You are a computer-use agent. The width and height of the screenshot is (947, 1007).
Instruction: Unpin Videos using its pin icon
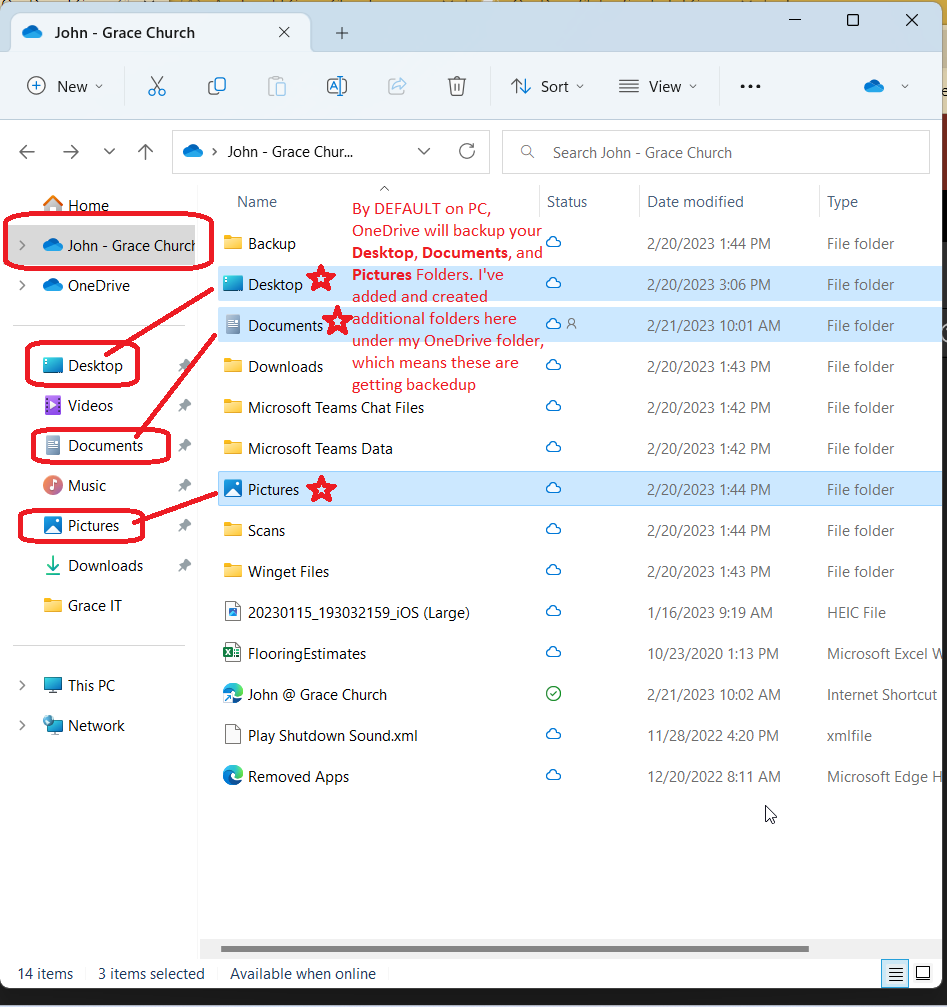(184, 405)
